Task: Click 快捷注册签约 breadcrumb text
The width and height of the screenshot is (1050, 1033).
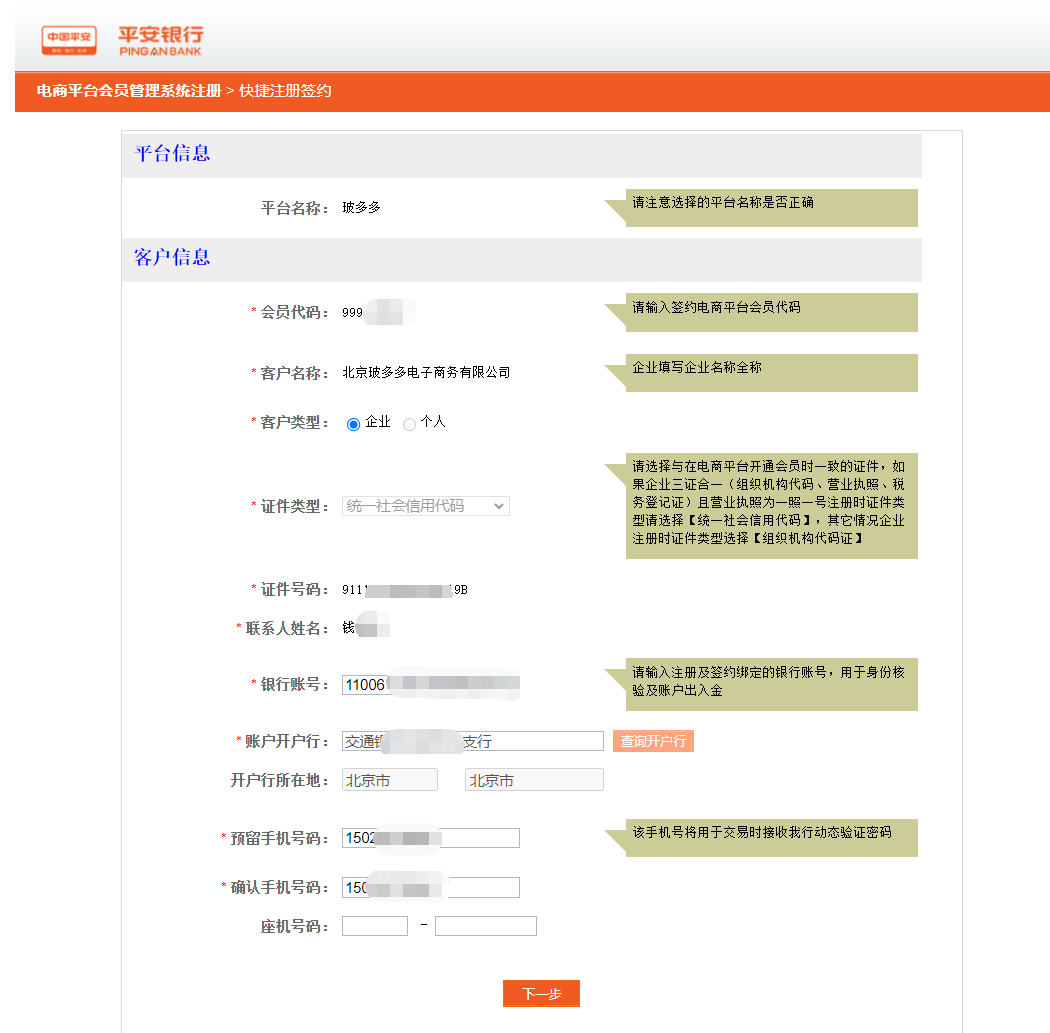Action: (285, 91)
